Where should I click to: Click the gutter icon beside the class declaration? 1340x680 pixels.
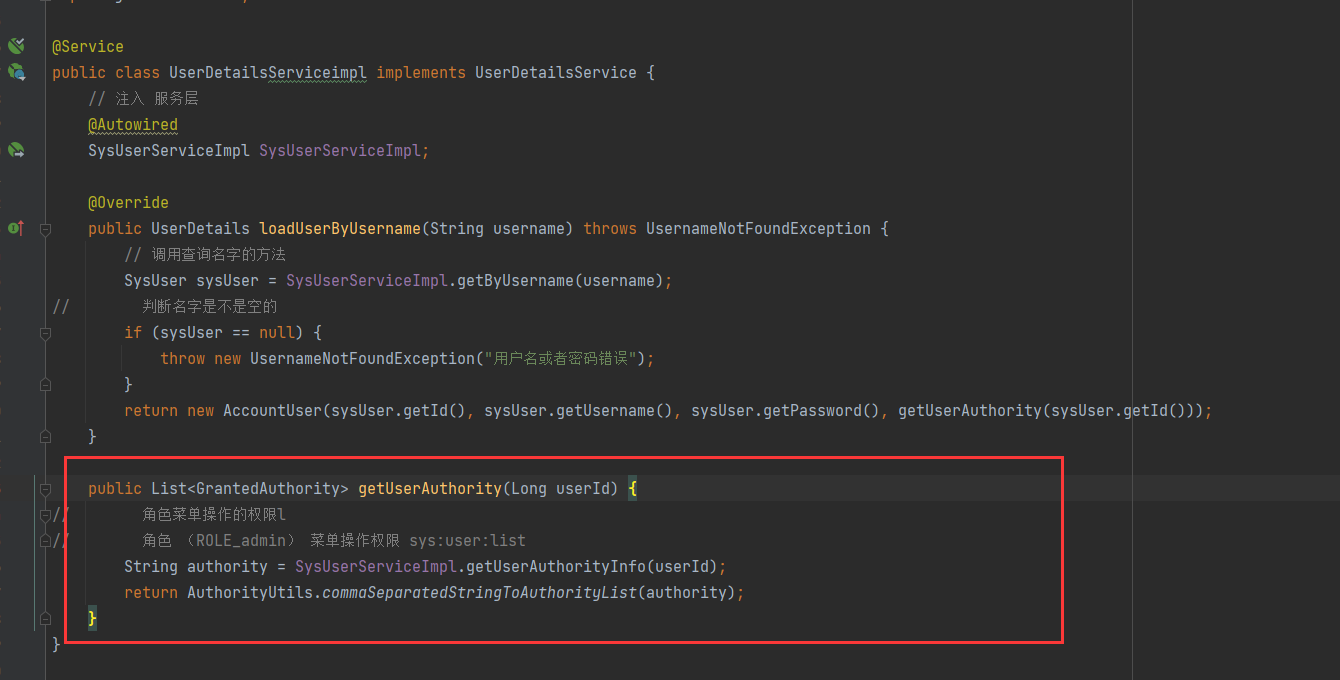(x=16, y=72)
